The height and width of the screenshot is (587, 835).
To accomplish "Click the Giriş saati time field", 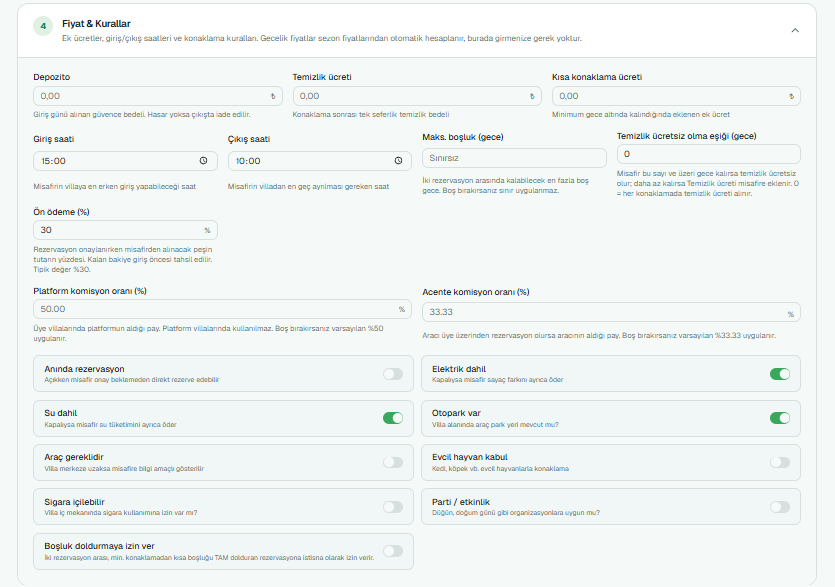I will (125, 161).
